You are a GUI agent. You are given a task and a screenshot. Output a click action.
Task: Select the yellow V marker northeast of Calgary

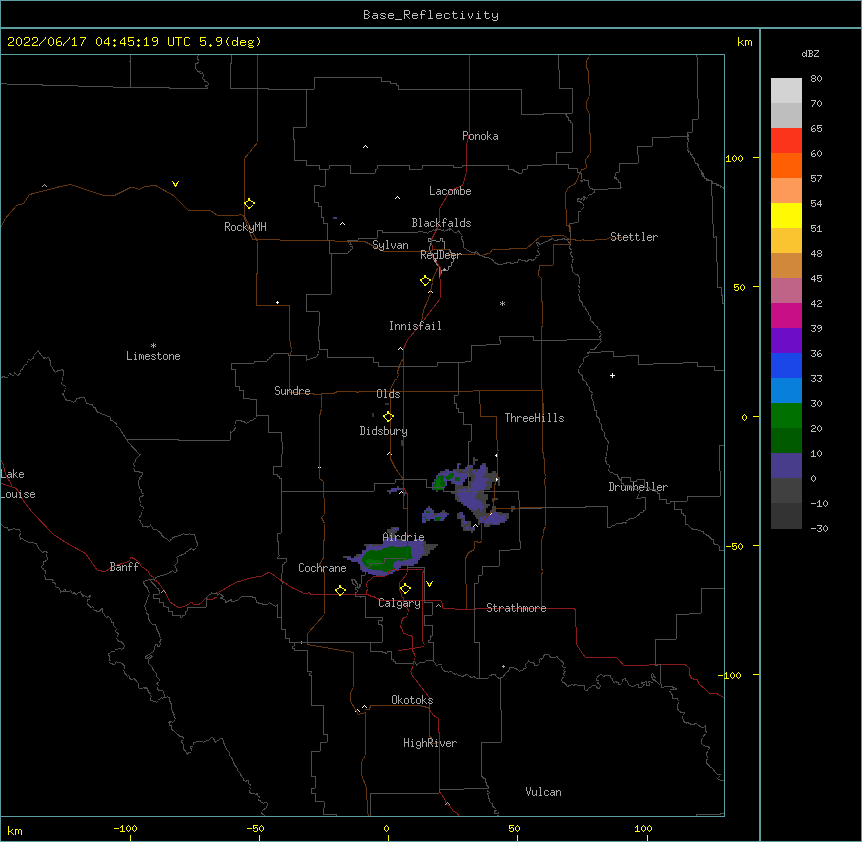(429, 584)
